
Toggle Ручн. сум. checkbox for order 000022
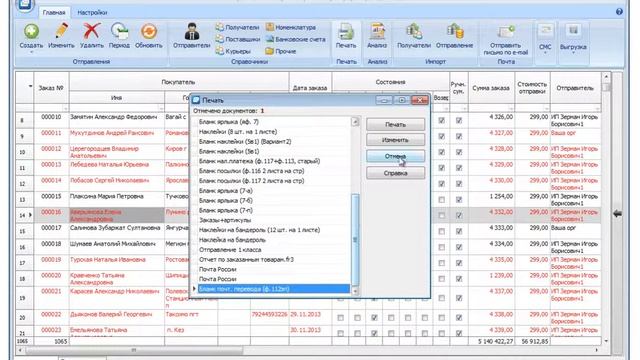pyautogui.click(x=459, y=318)
